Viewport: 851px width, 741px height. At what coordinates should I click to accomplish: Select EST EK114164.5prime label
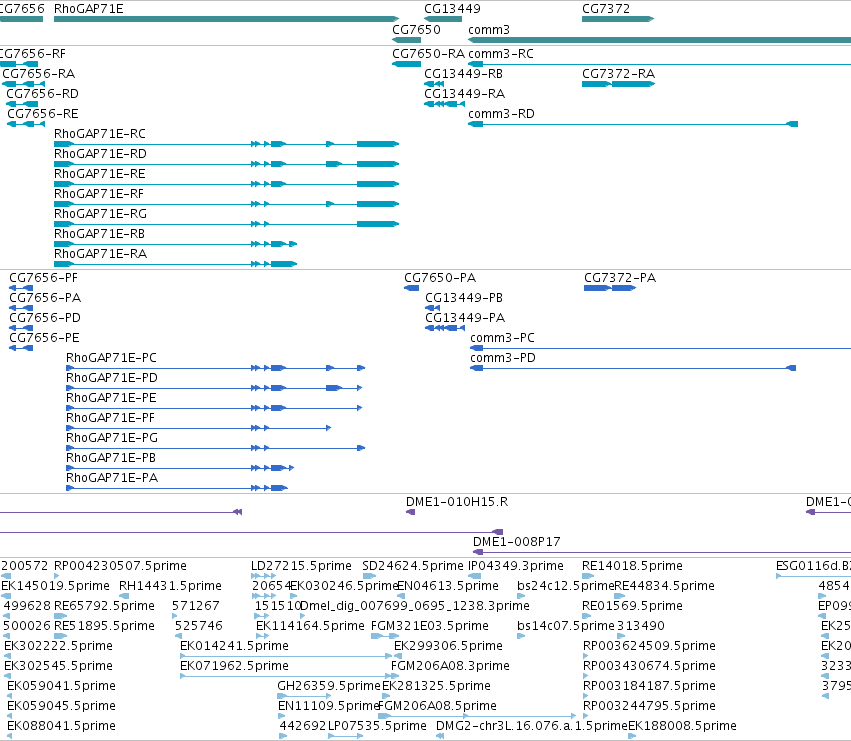tap(310, 626)
